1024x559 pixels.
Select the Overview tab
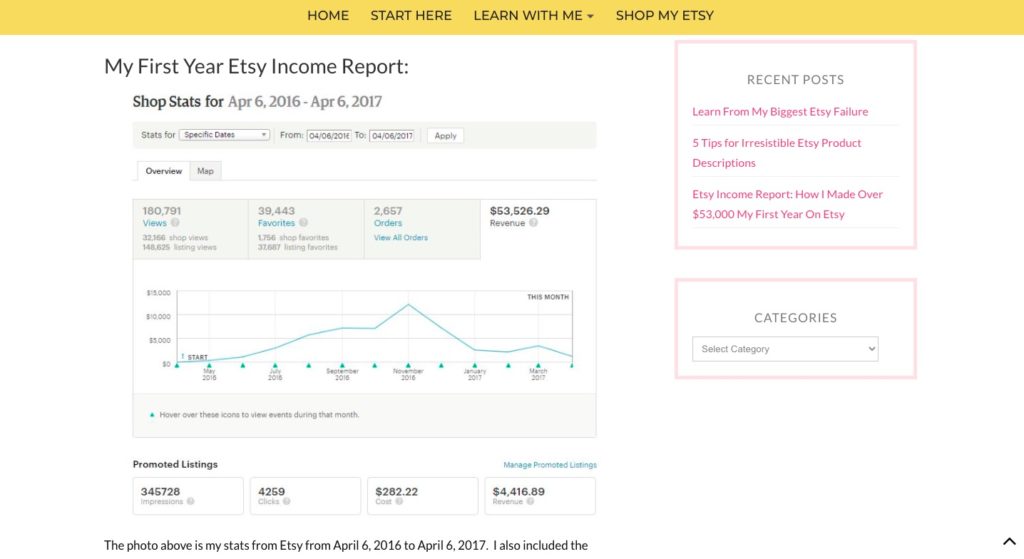coord(163,171)
